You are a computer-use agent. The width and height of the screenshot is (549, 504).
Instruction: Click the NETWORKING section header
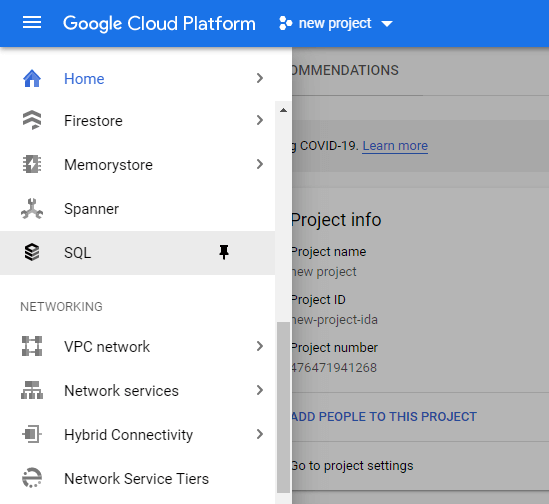(x=61, y=306)
